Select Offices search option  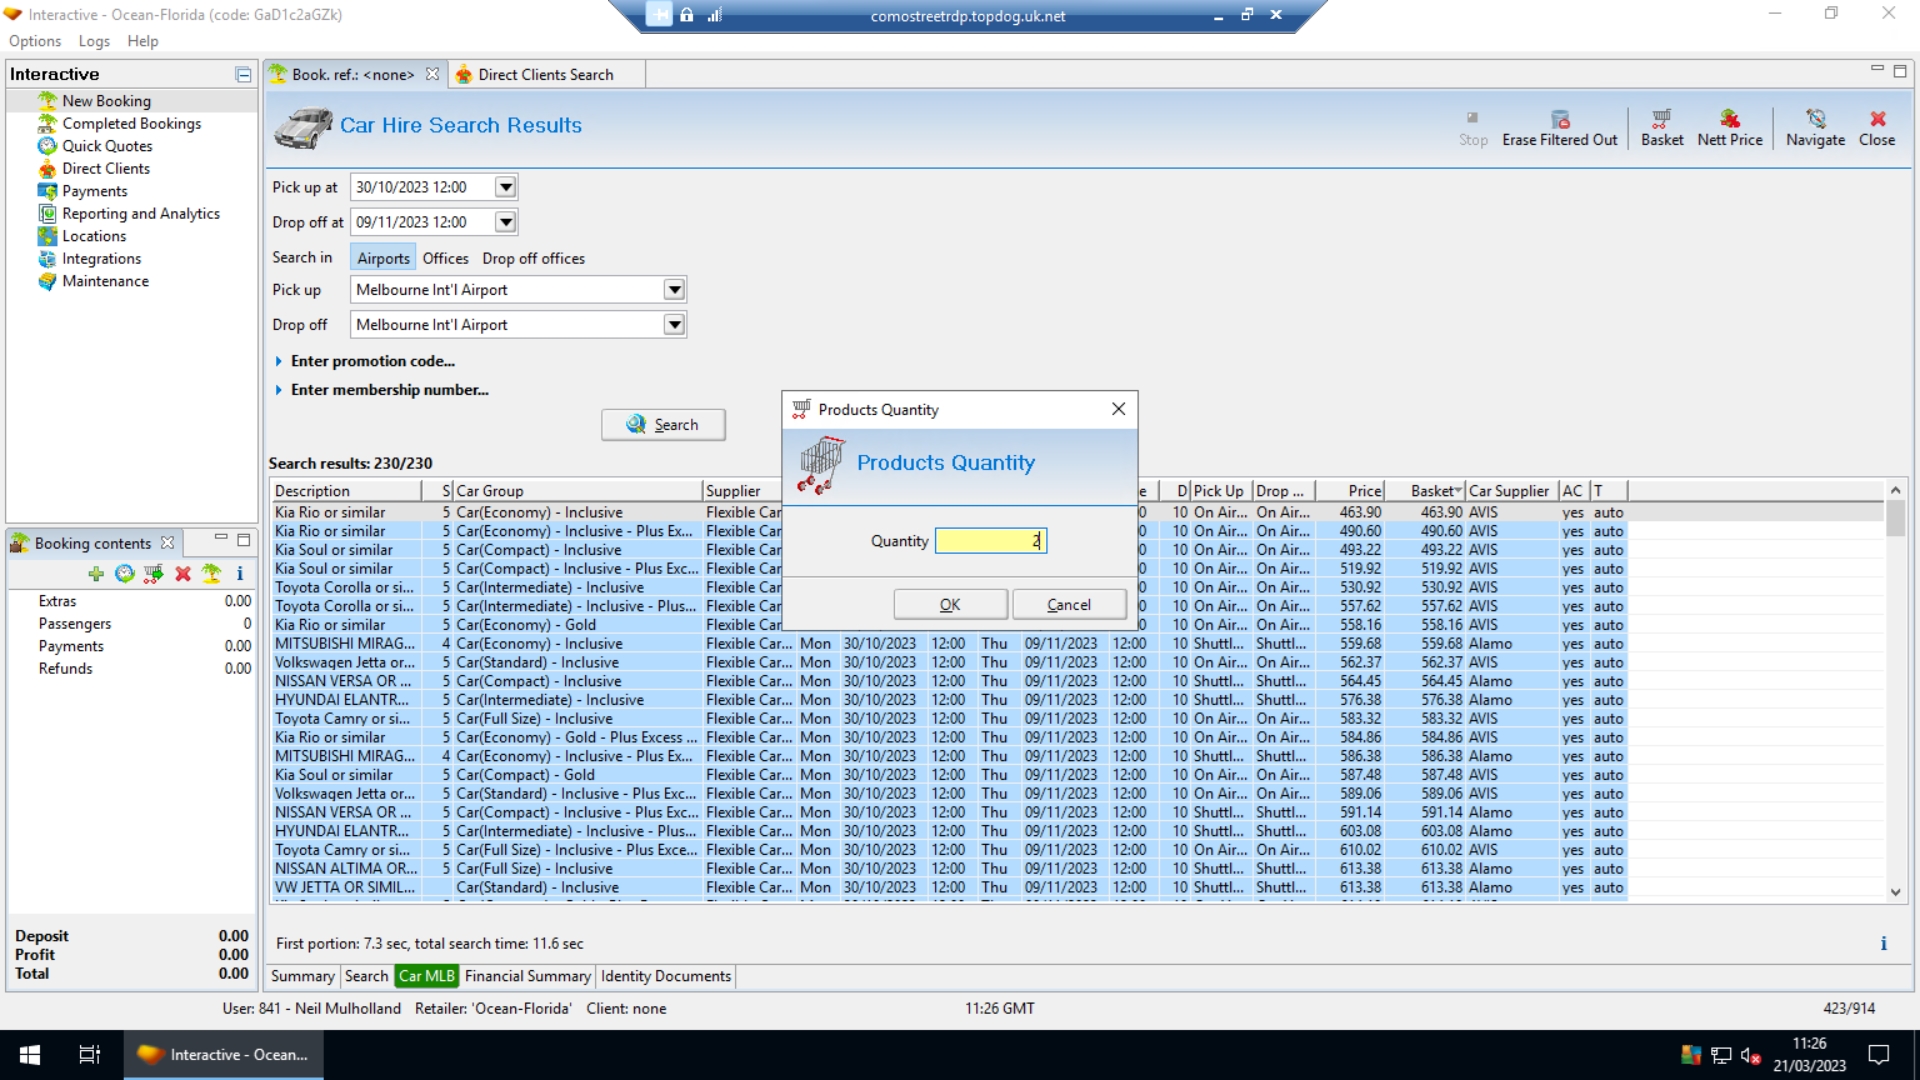click(x=445, y=258)
